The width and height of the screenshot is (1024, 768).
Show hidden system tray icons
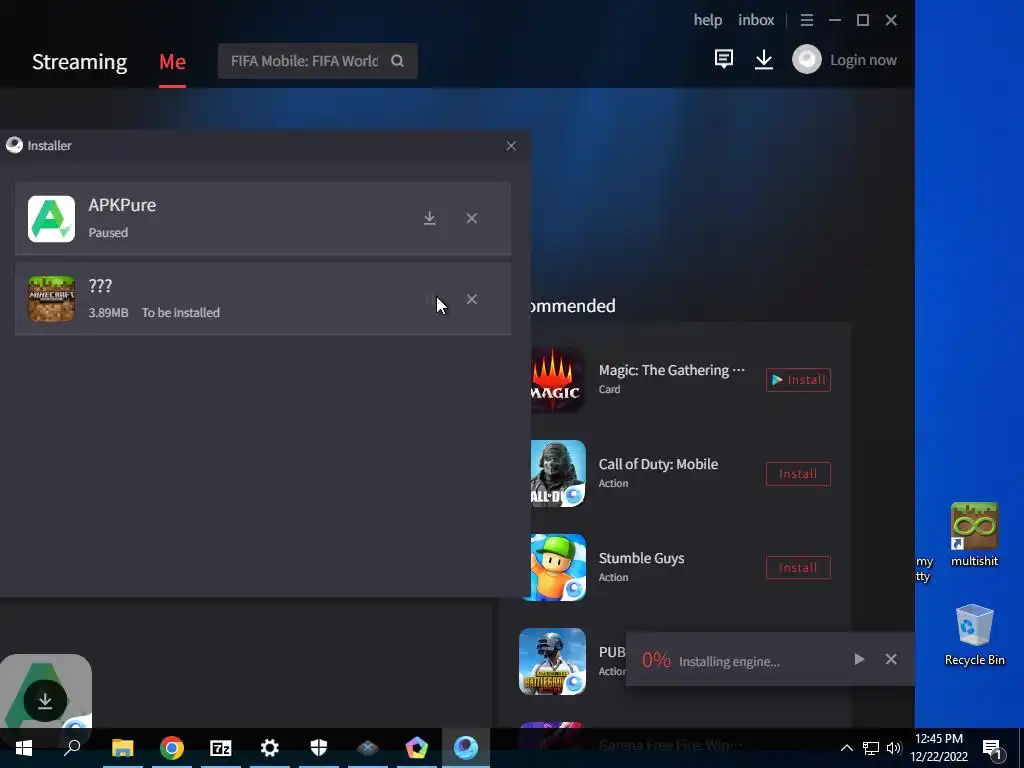(846, 748)
